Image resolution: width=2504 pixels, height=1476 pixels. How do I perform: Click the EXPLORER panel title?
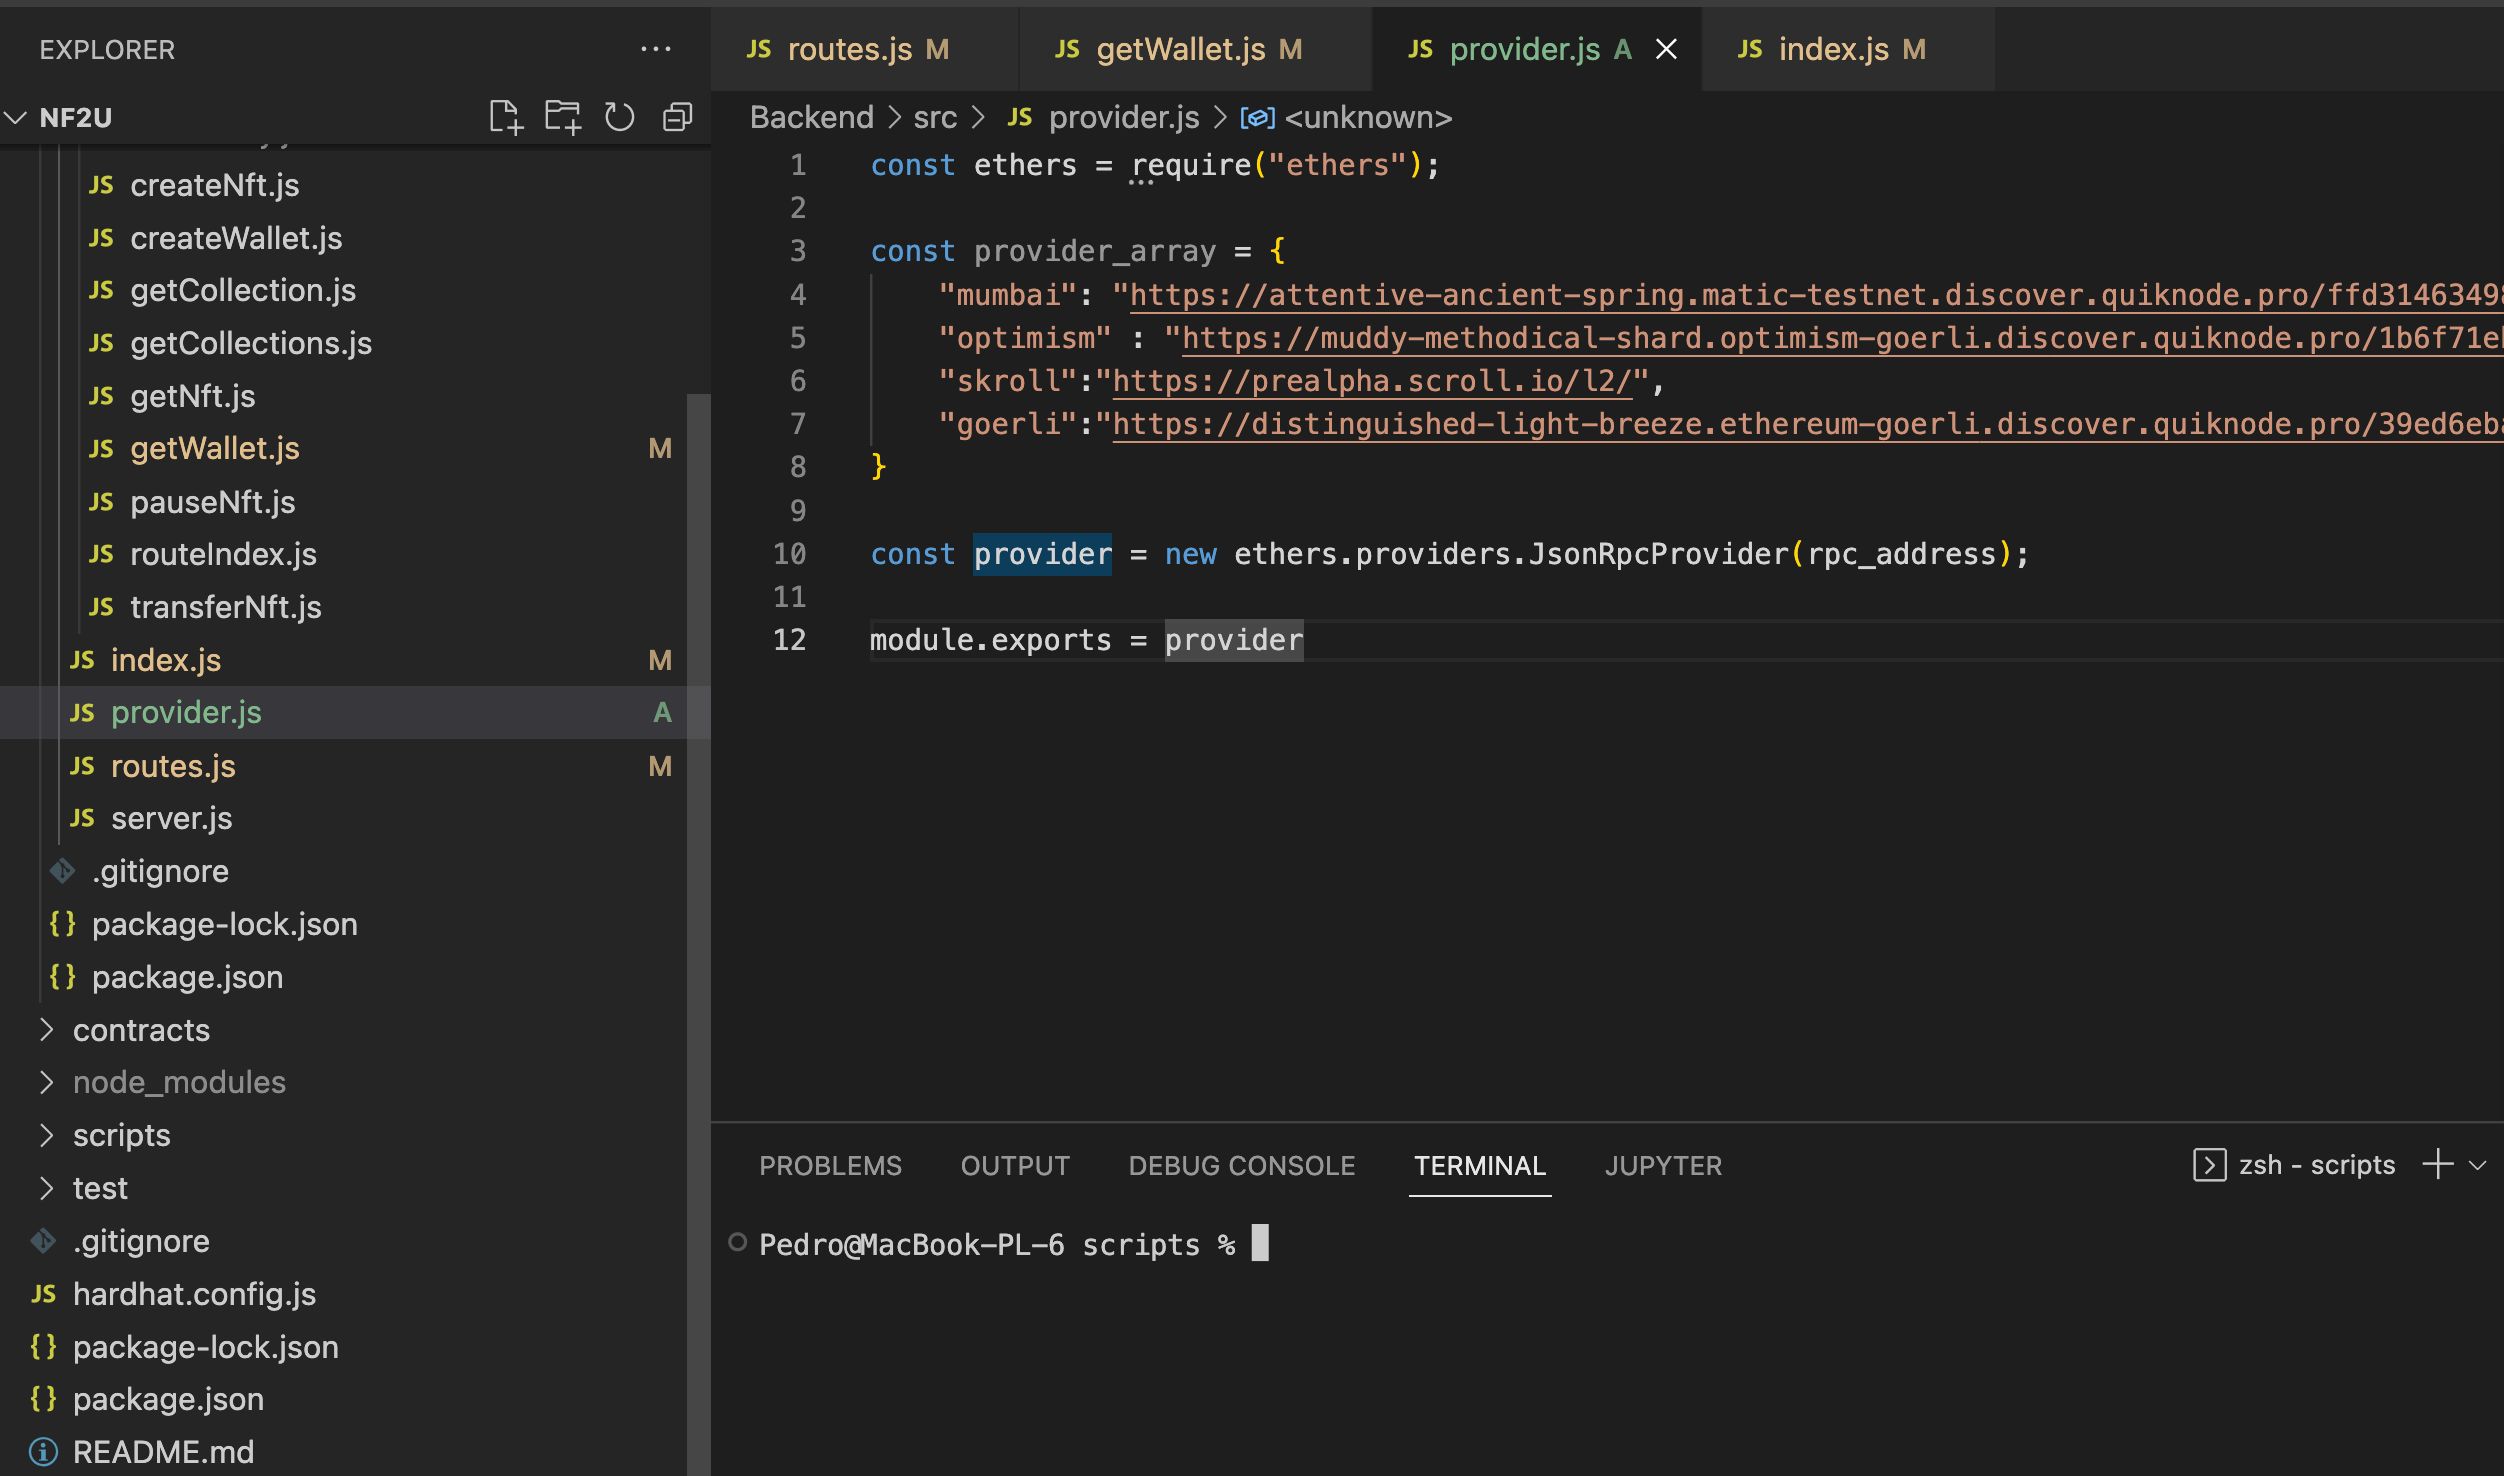click(x=107, y=50)
